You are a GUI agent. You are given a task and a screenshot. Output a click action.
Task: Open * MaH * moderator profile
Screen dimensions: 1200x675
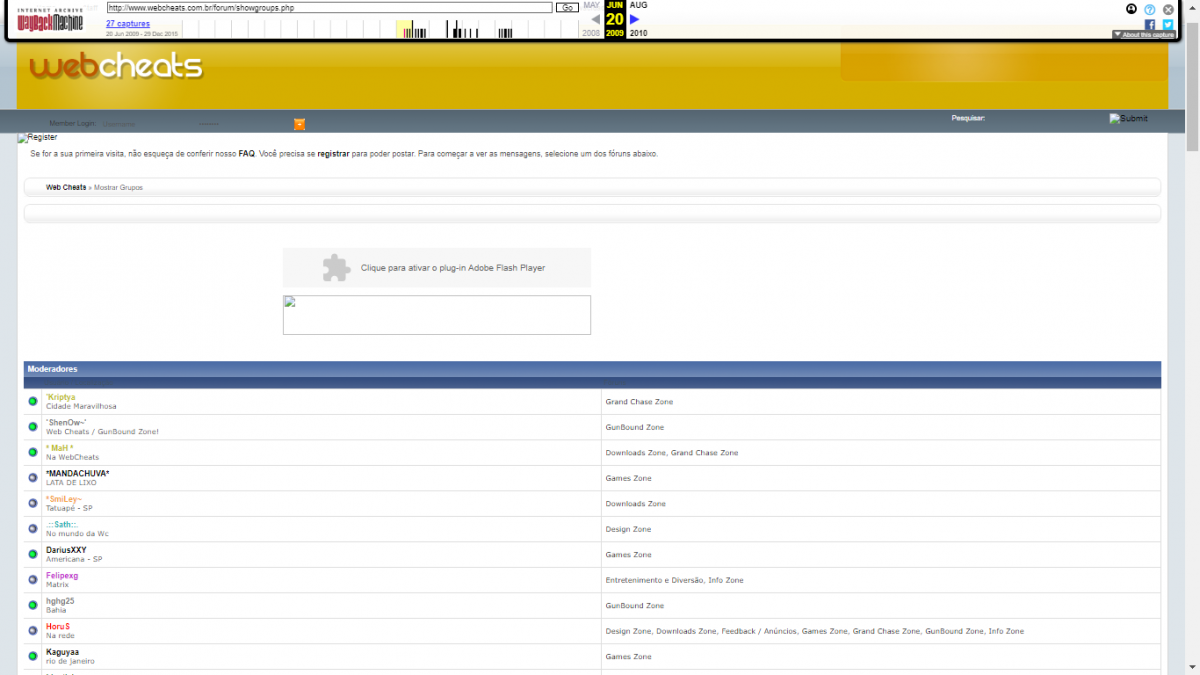60,448
